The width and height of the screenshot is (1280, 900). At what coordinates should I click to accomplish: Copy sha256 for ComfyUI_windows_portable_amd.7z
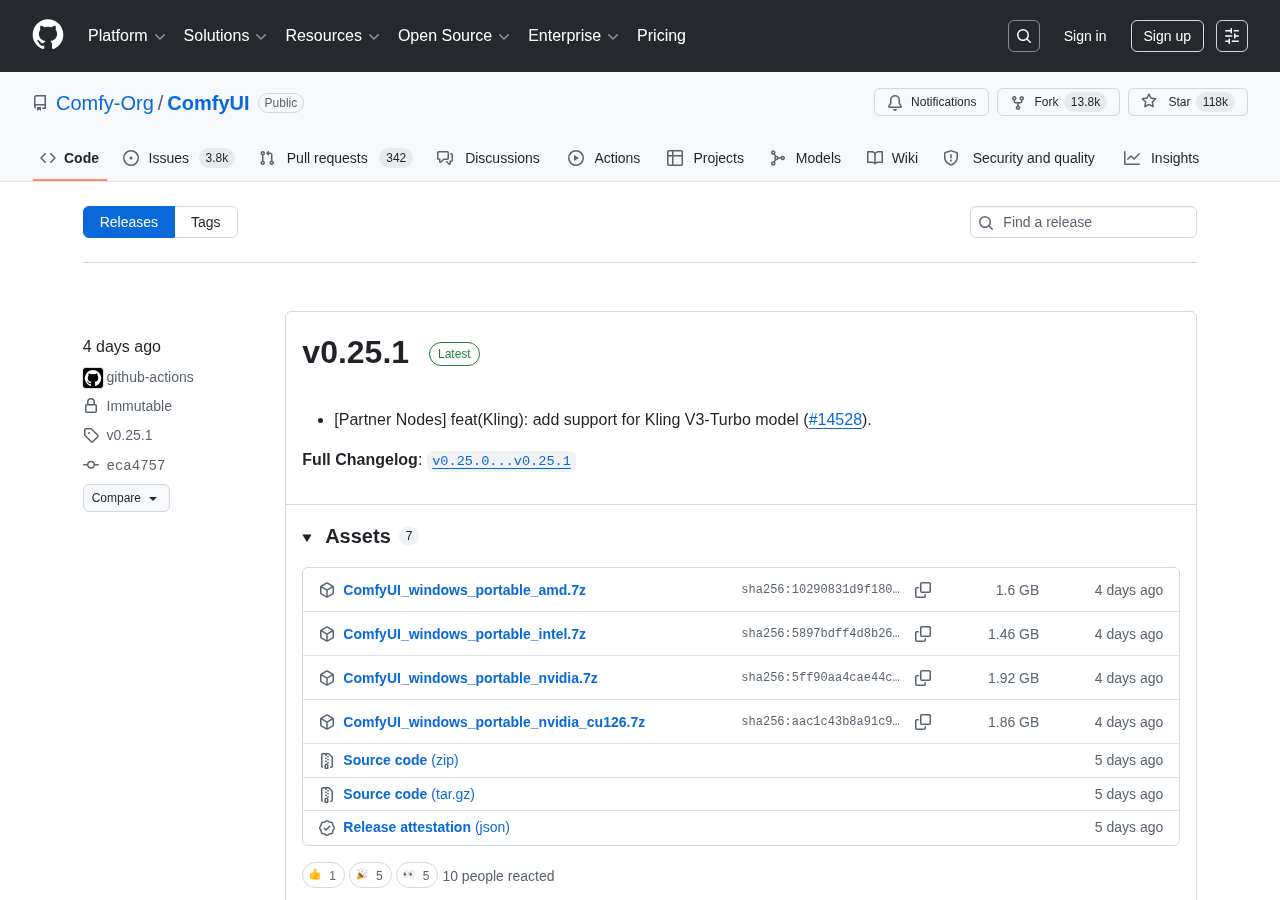[x=923, y=590]
